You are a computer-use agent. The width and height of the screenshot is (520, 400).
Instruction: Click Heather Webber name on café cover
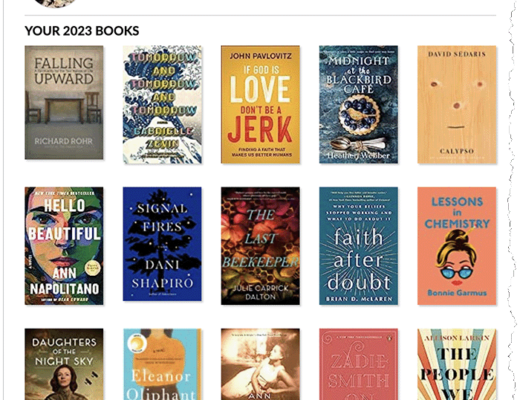358,155
